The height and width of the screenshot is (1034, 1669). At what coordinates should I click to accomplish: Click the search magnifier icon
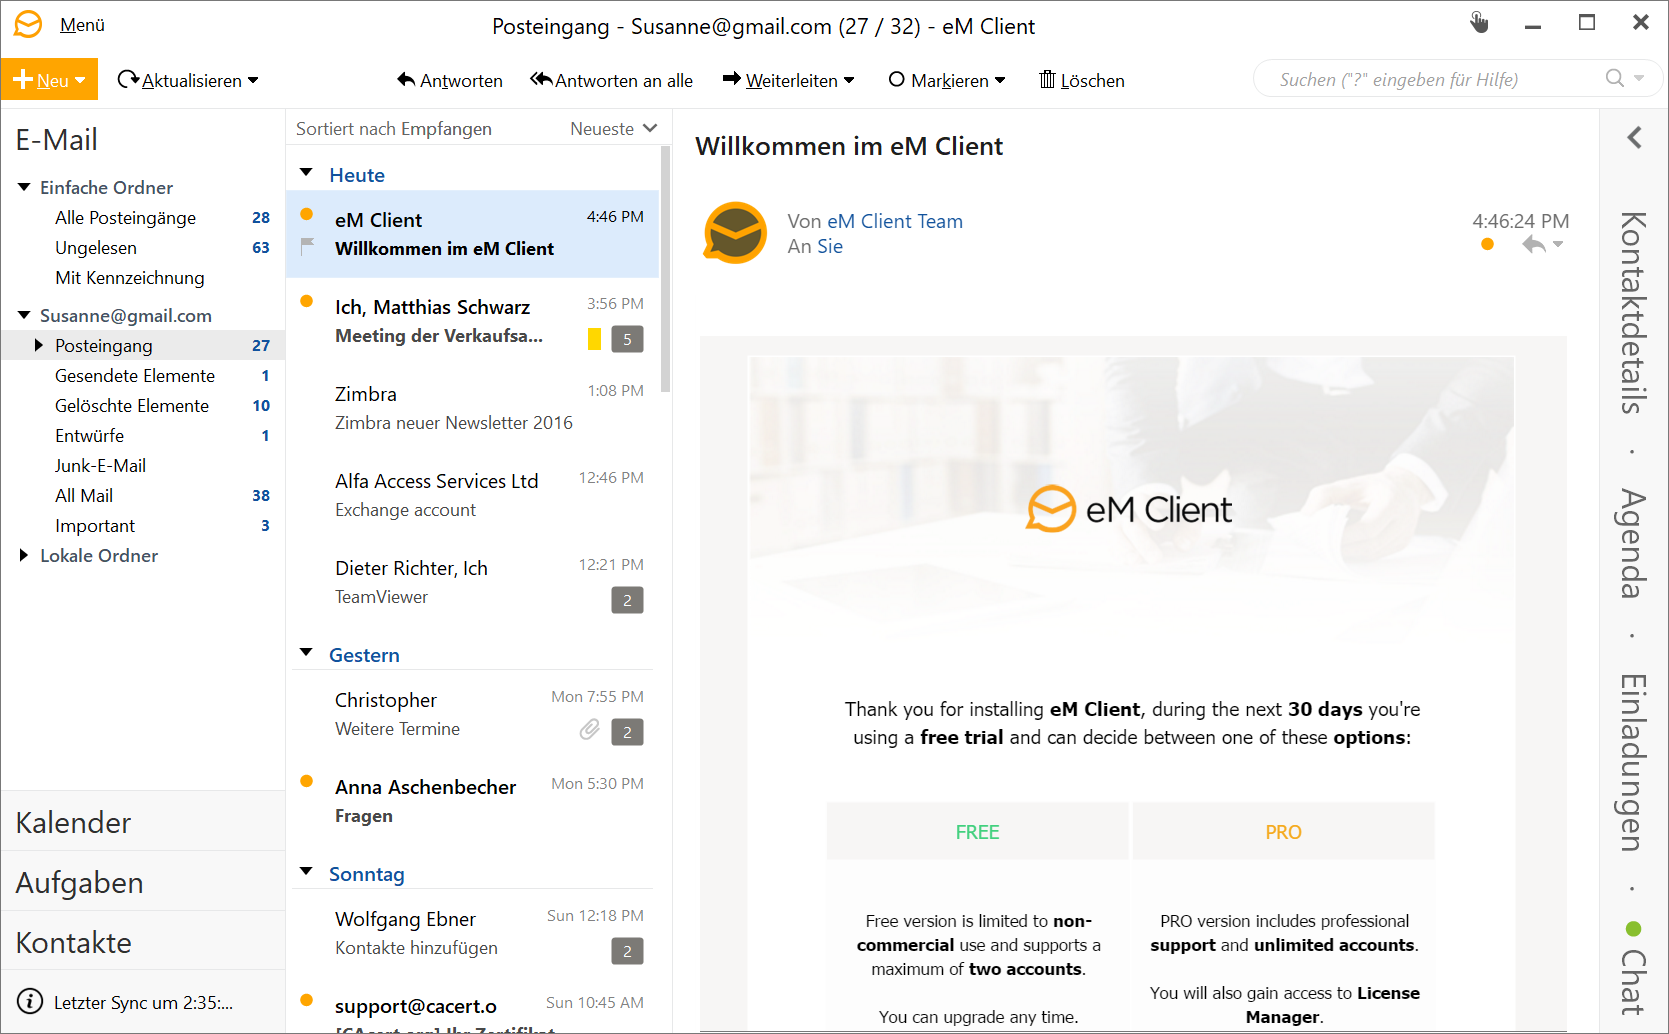[1615, 78]
